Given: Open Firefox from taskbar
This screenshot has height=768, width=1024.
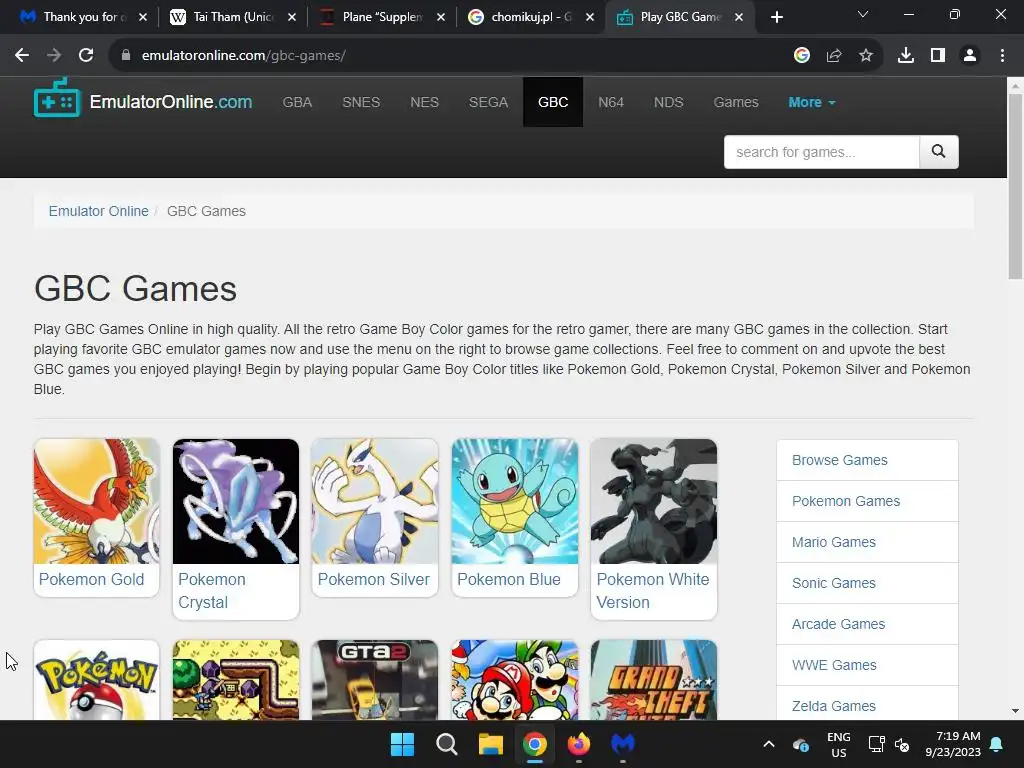Looking at the screenshot, I should click(579, 744).
